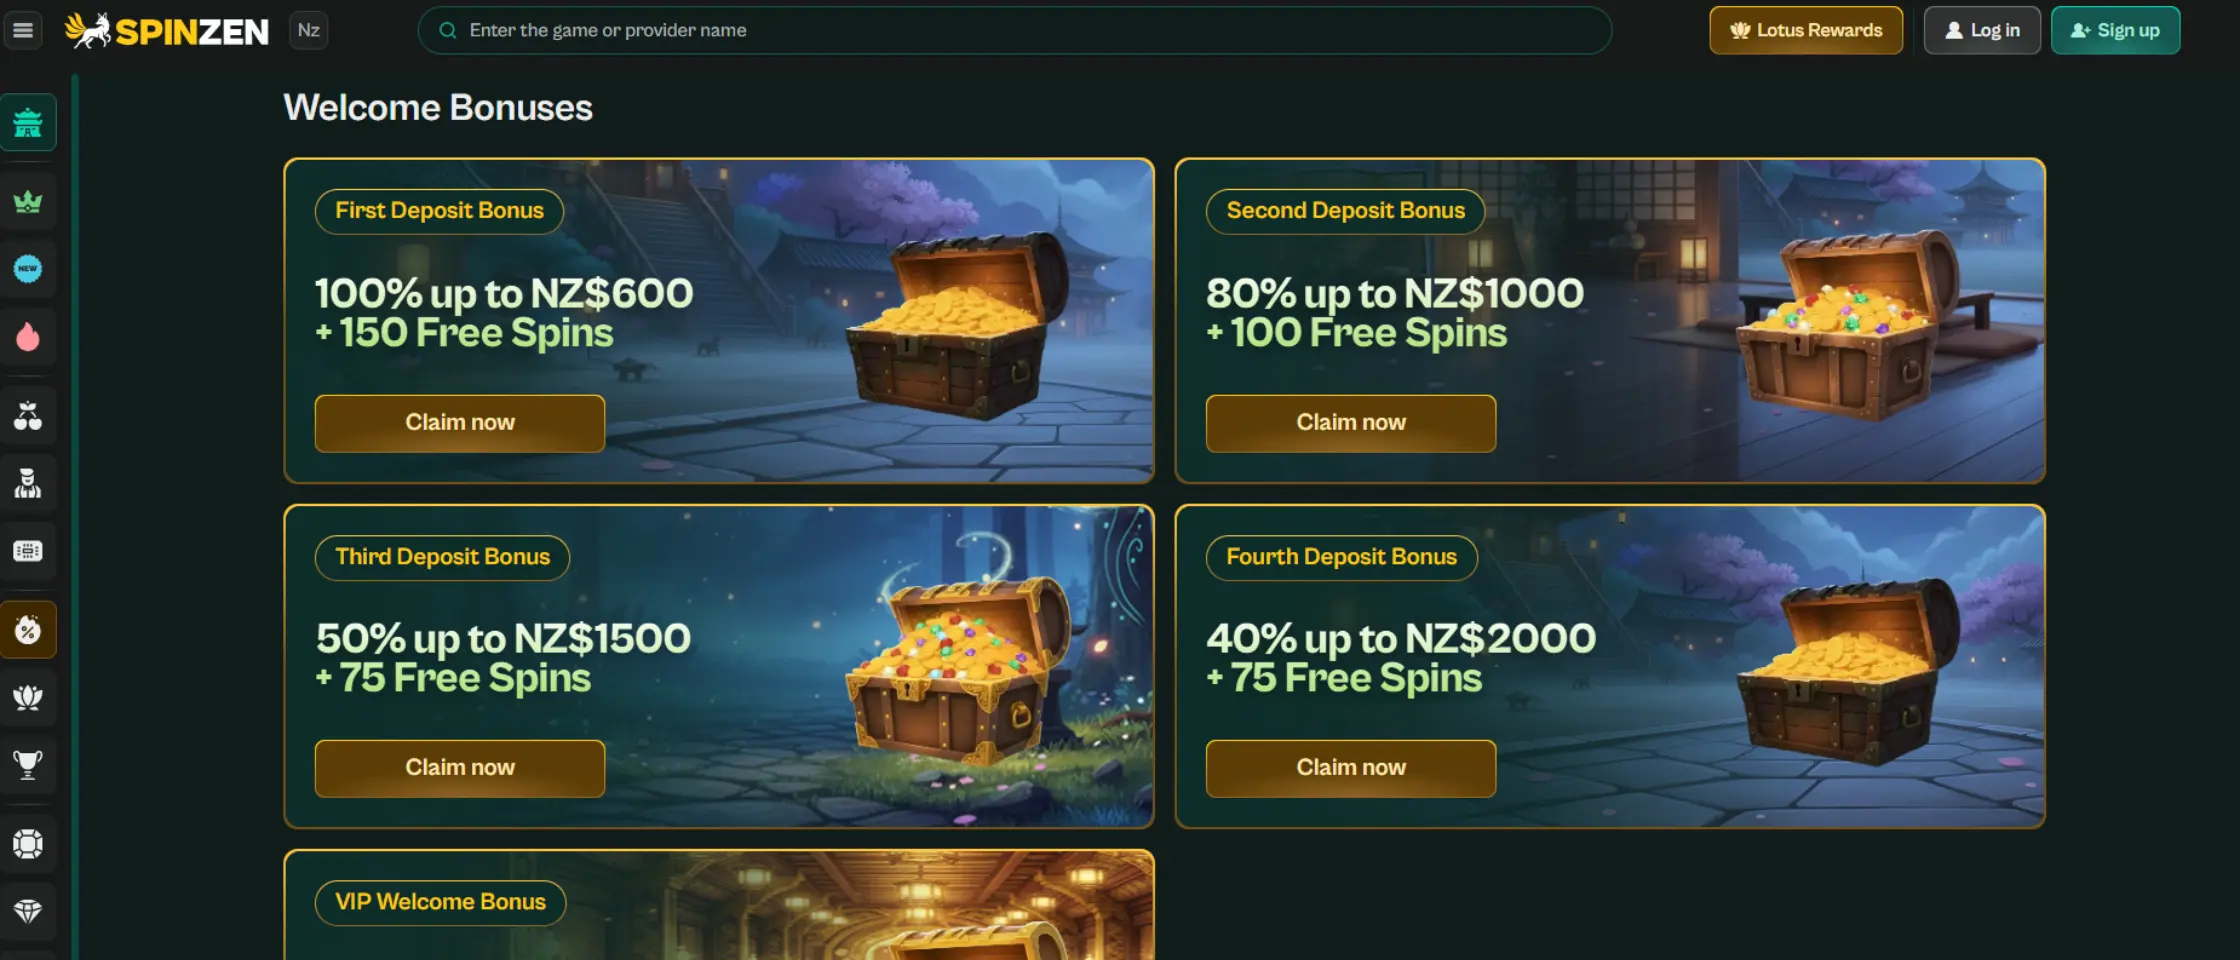Click the Promotions percent icon
The width and height of the screenshot is (2240, 960).
tap(27, 629)
